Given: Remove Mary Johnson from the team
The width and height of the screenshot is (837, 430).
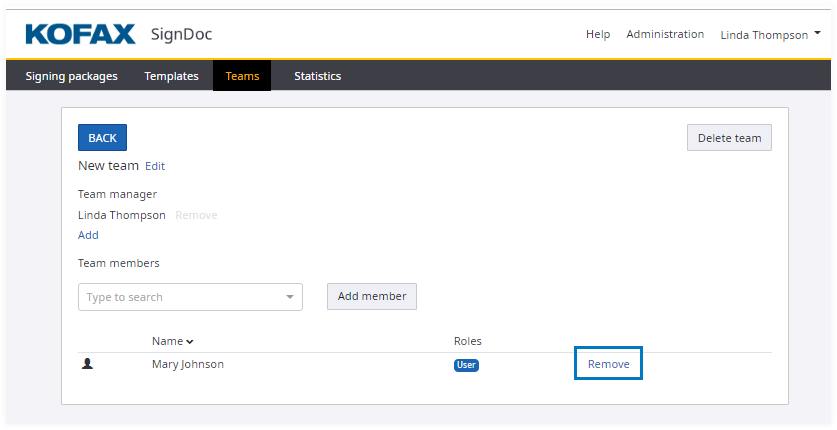Looking at the screenshot, I should click(x=608, y=364).
